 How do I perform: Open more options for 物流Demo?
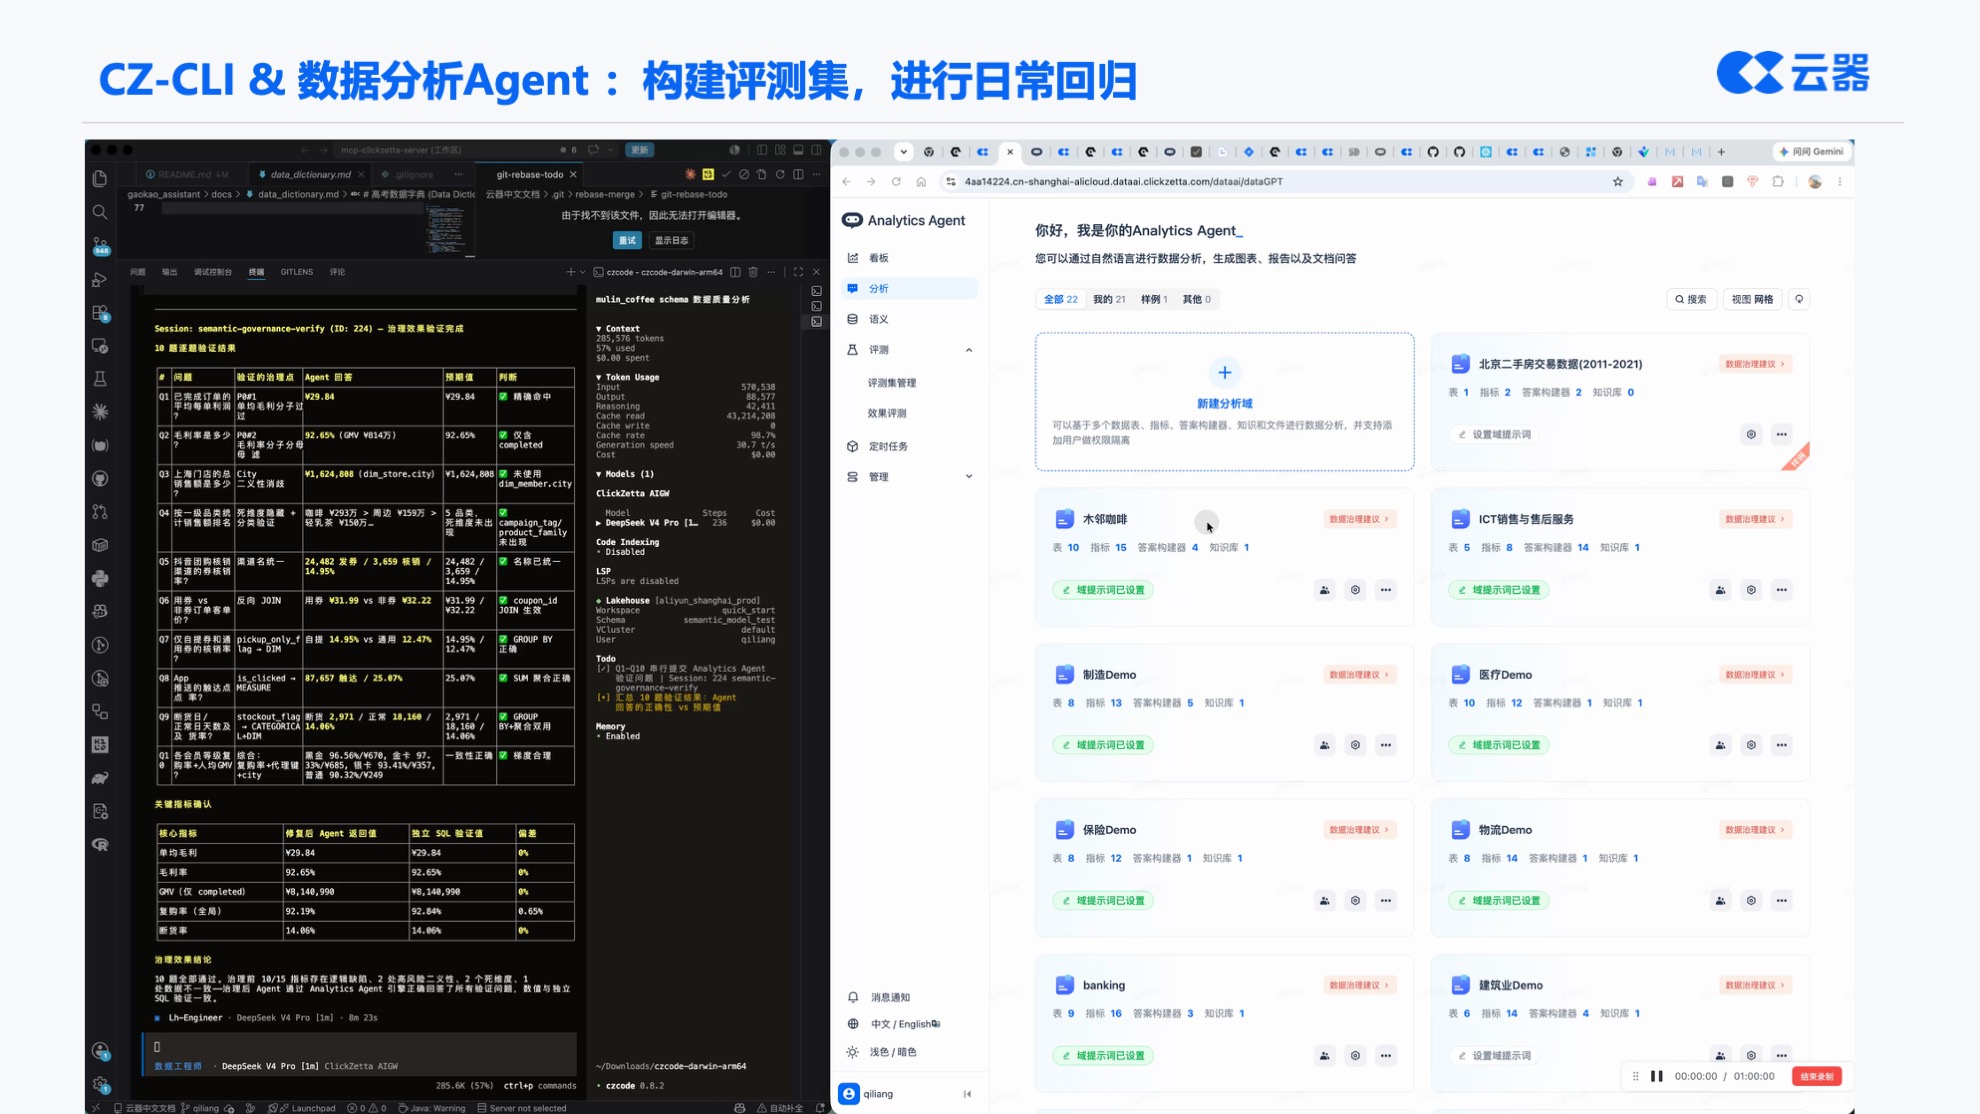point(1782,901)
